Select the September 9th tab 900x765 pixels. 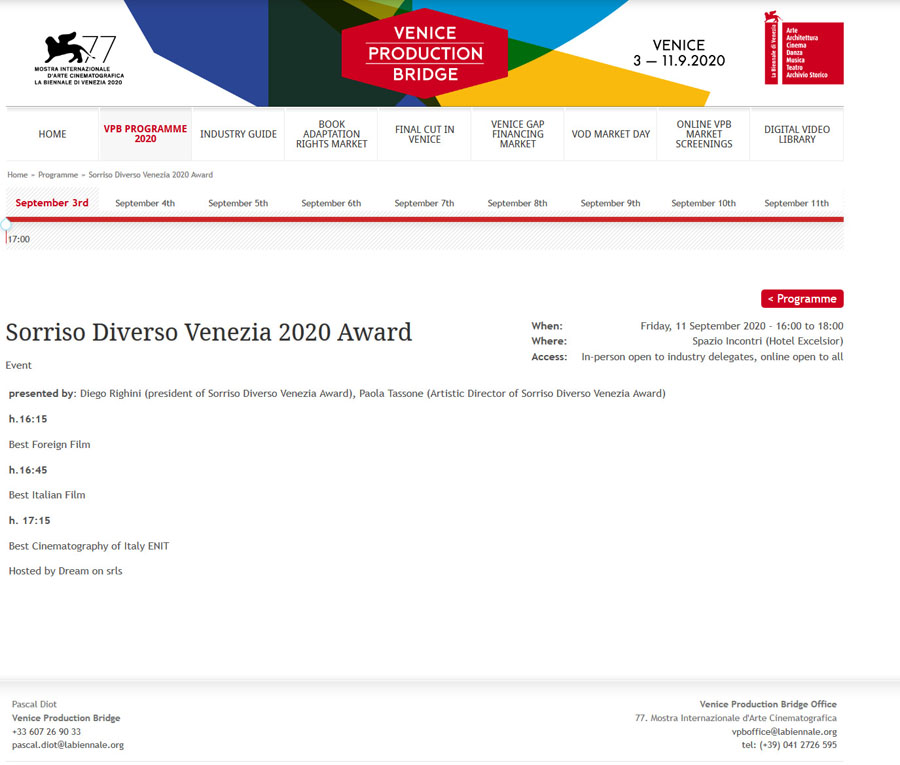(610, 203)
